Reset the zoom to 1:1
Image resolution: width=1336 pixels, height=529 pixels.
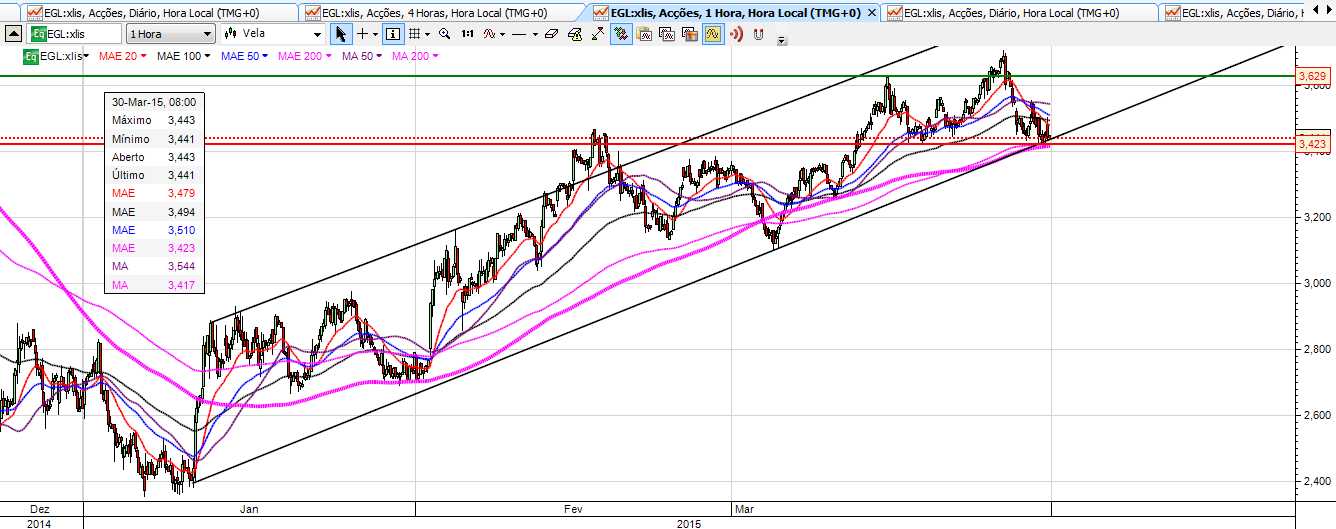click(x=467, y=34)
